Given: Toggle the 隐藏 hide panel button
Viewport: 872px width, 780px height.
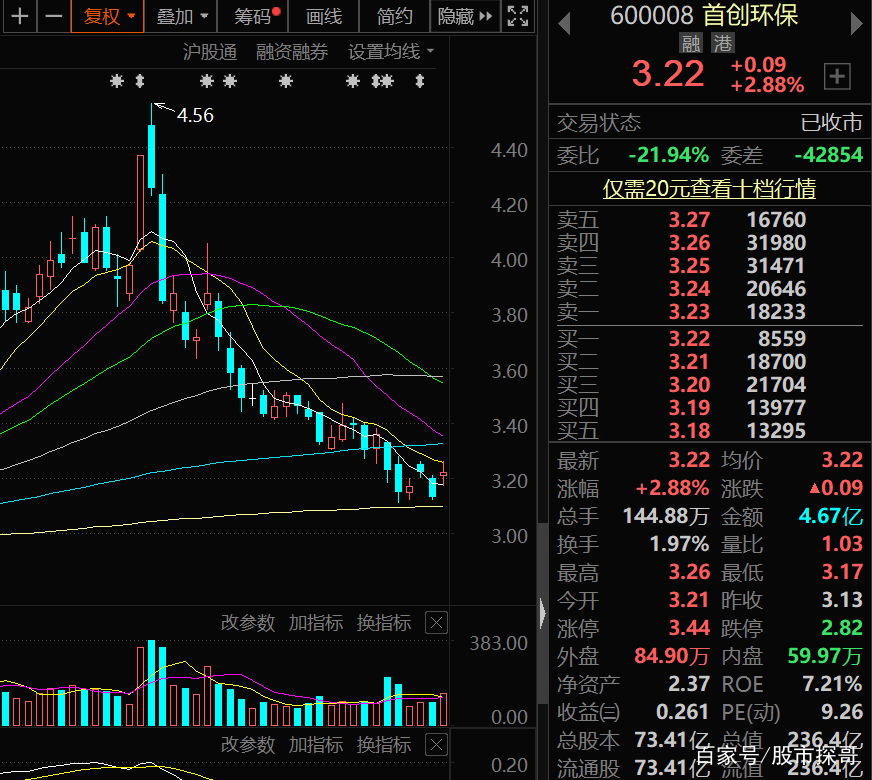Looking at the screenshot, I should coord(466,16).
